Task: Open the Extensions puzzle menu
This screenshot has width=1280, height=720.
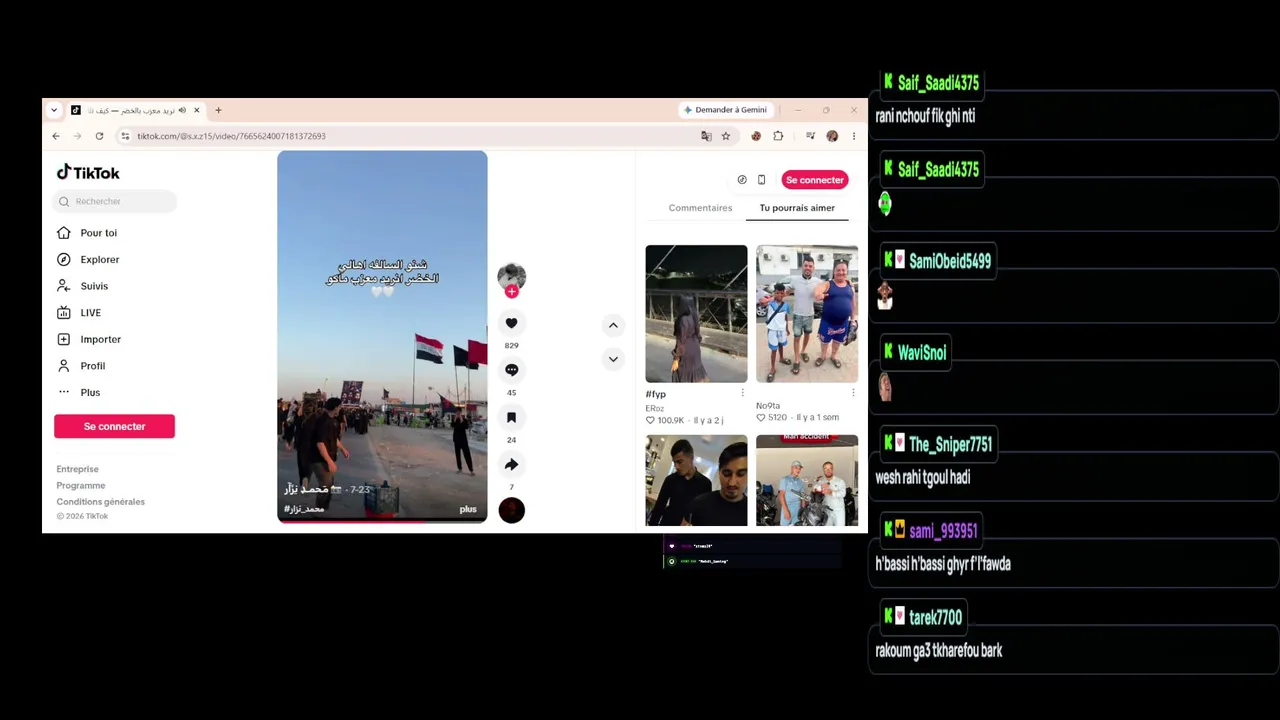Action: click(778, 136)
